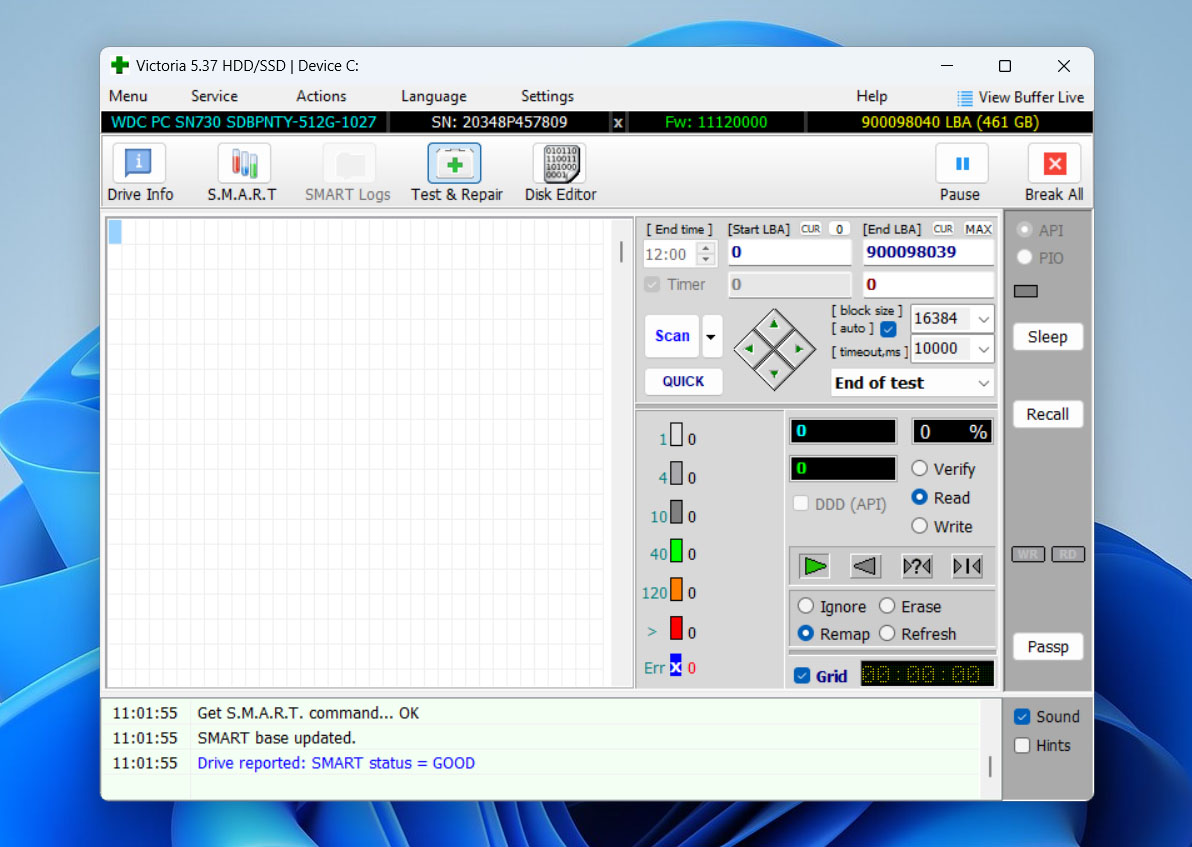
Task: Click the orange 120 ms block swatch
Action: tap(676, 589)
